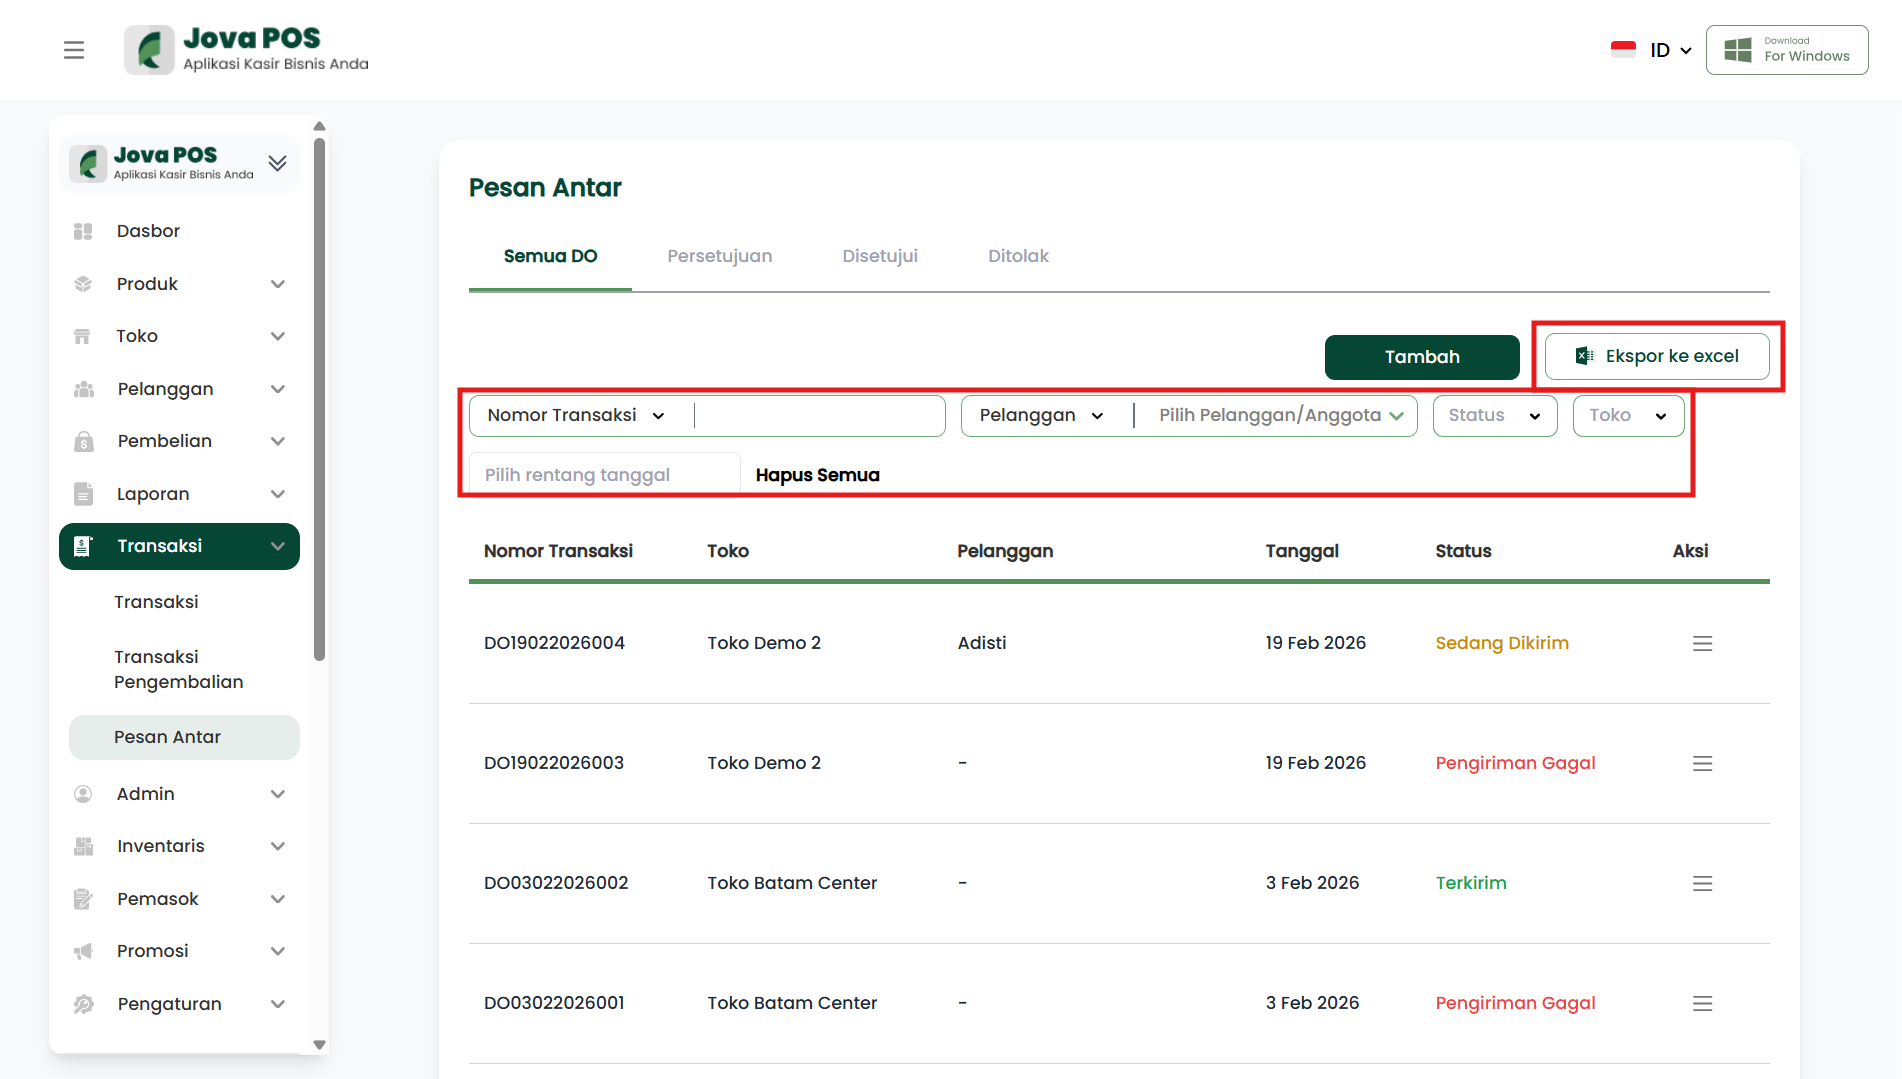
Task: Open action menu for DO19022026004
Action: (x=1702, y=643)
